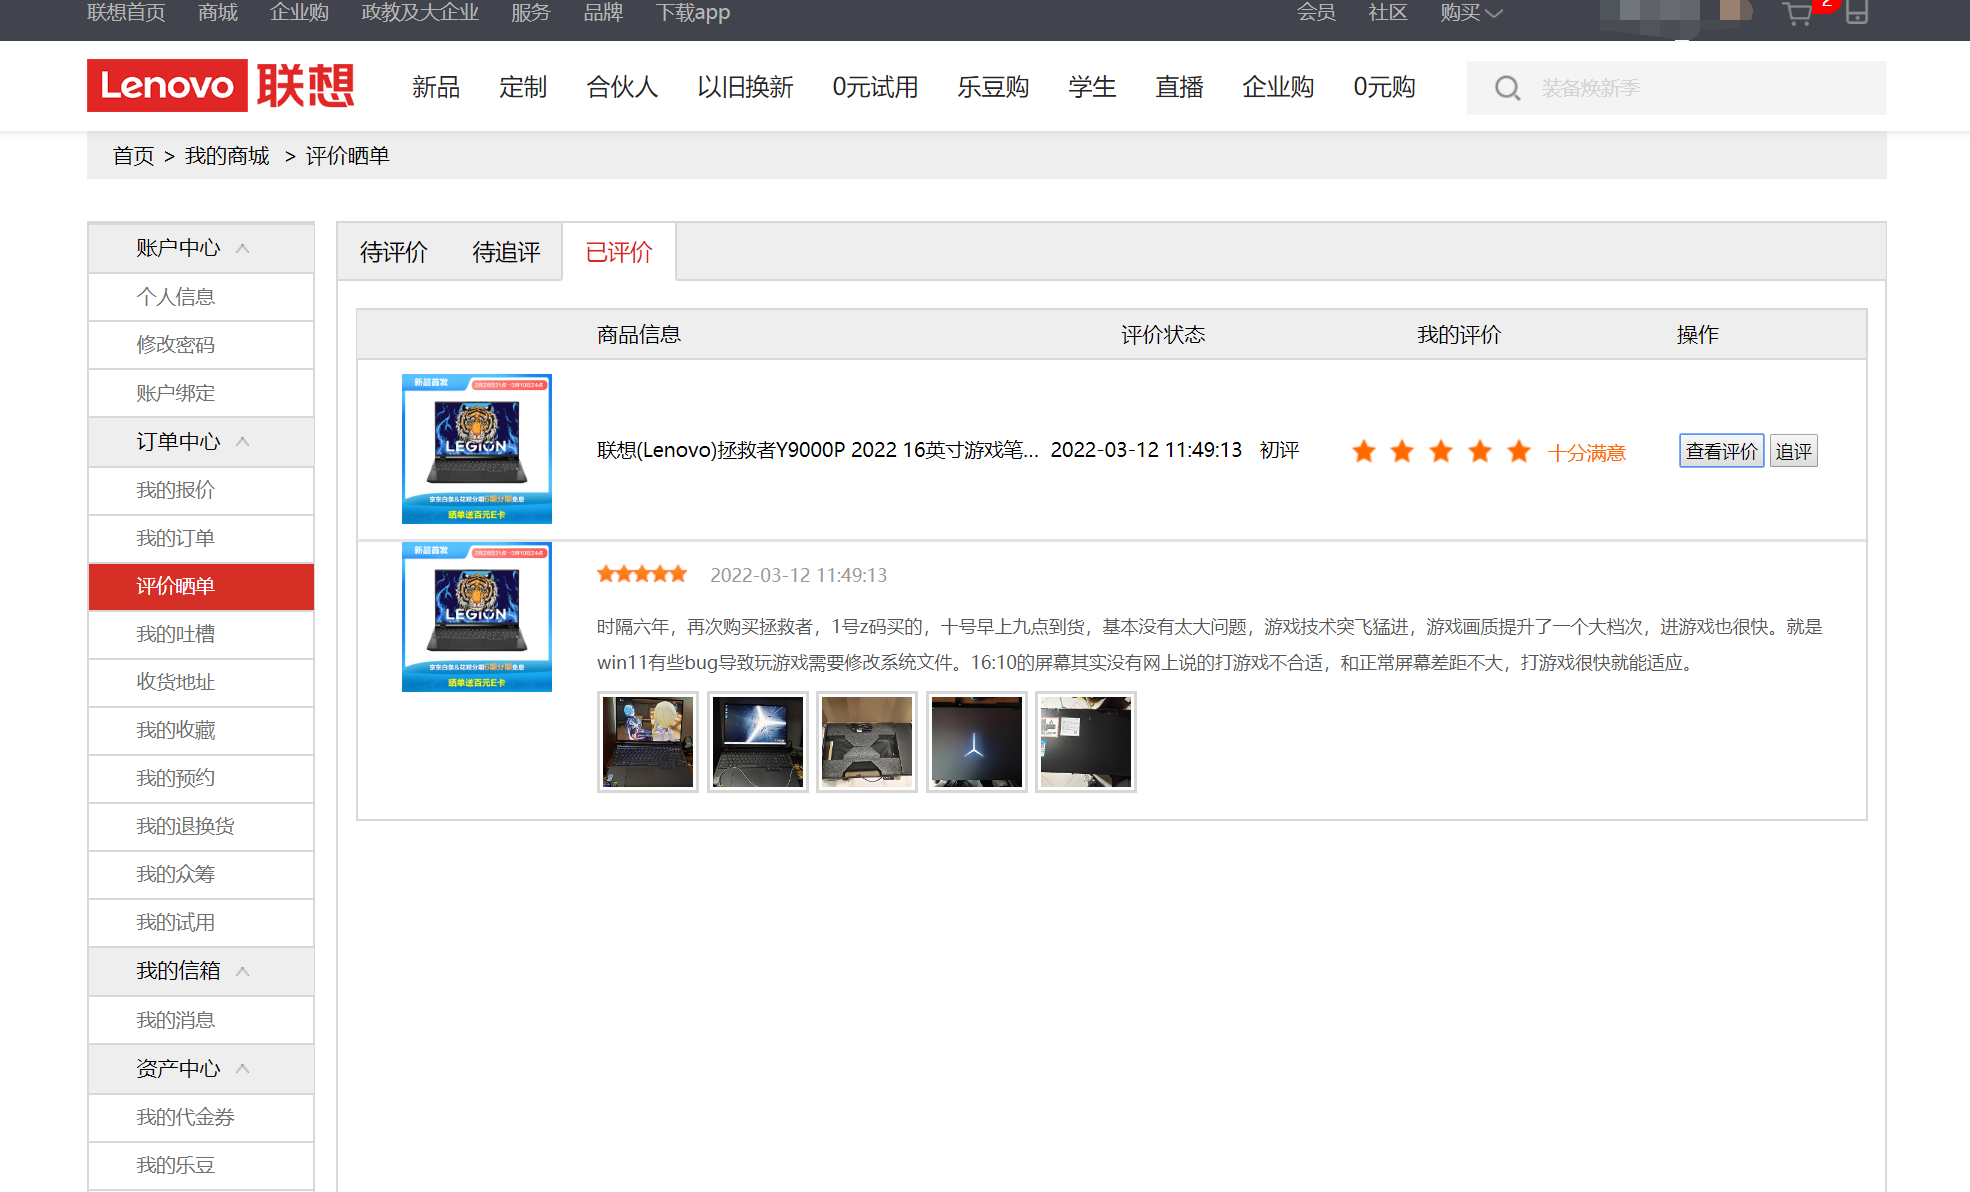Collapse the 订单中心 section
1970x1192 pixels.
click(242, 442)
